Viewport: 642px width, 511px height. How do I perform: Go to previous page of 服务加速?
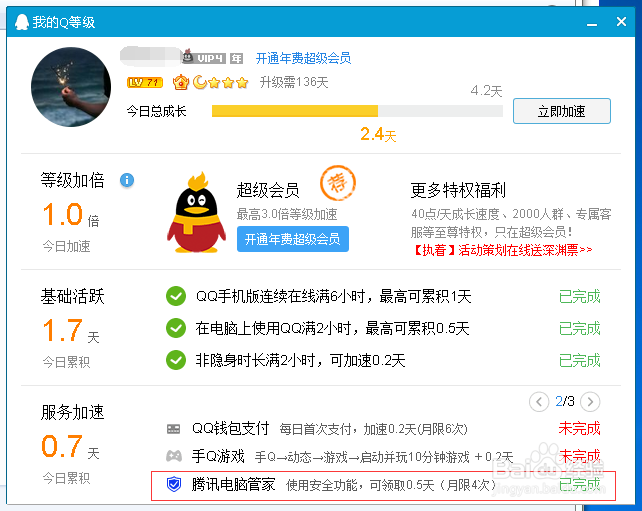point(539,402)
